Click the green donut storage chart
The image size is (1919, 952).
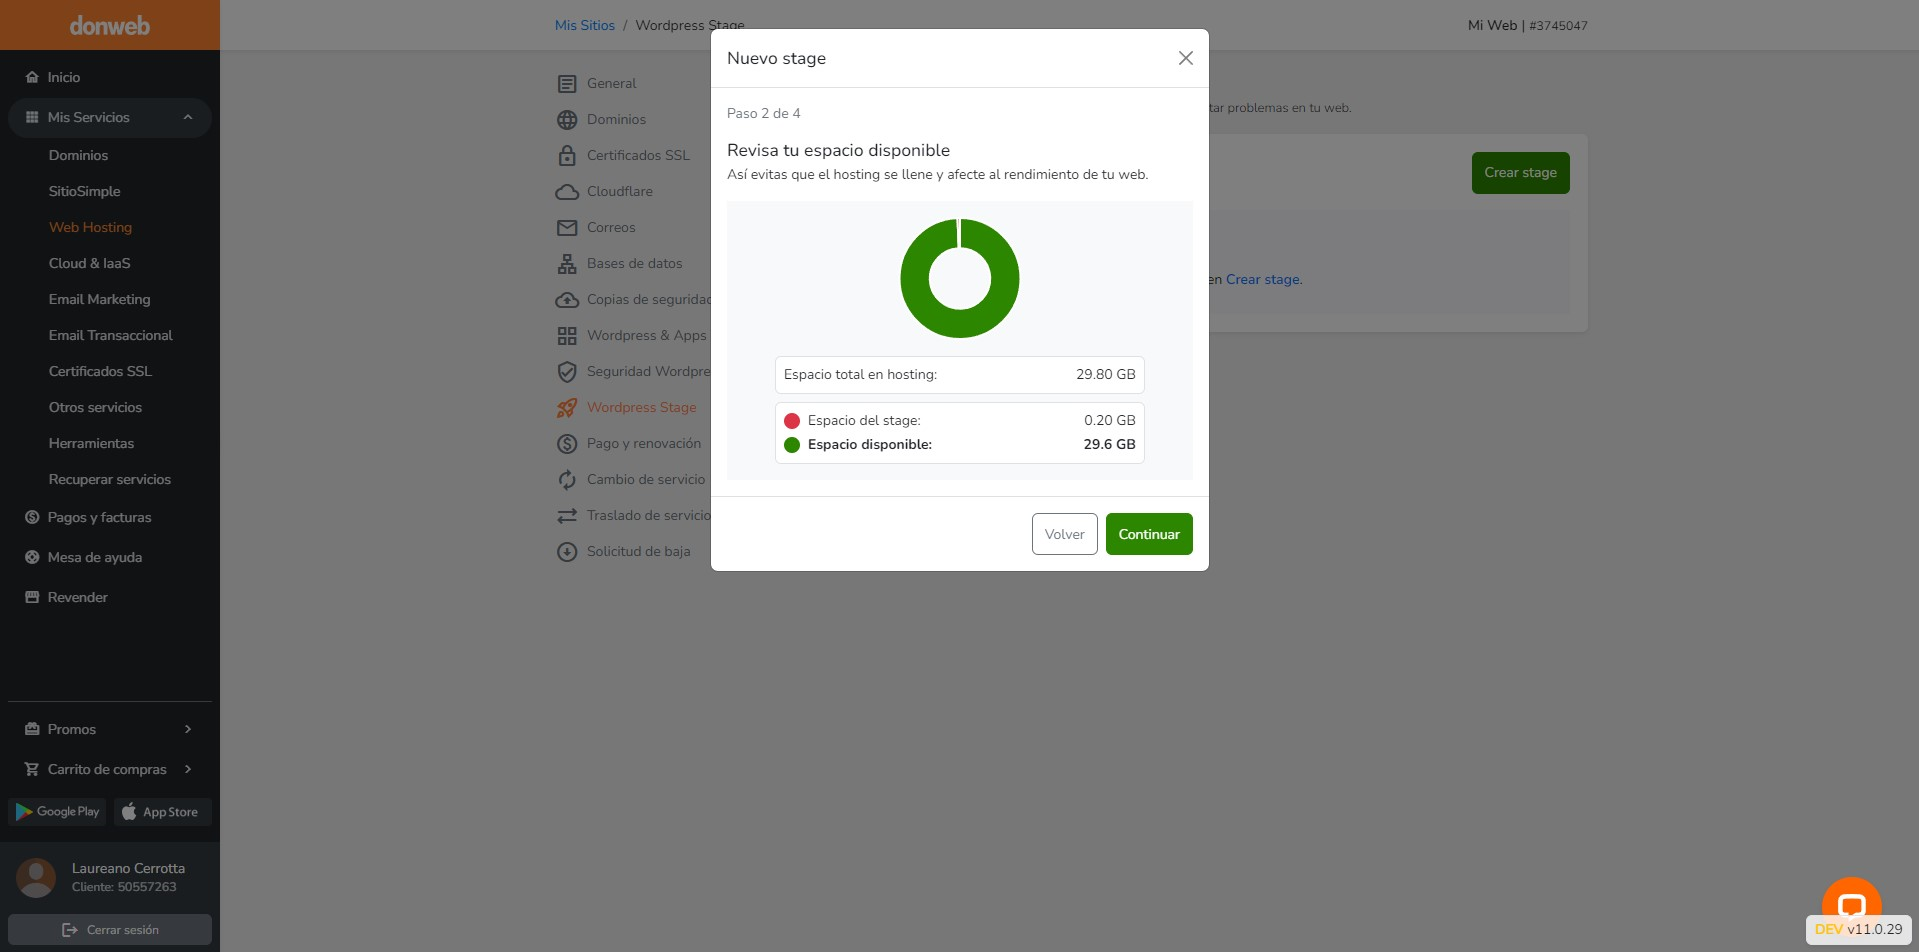point(960,278)
